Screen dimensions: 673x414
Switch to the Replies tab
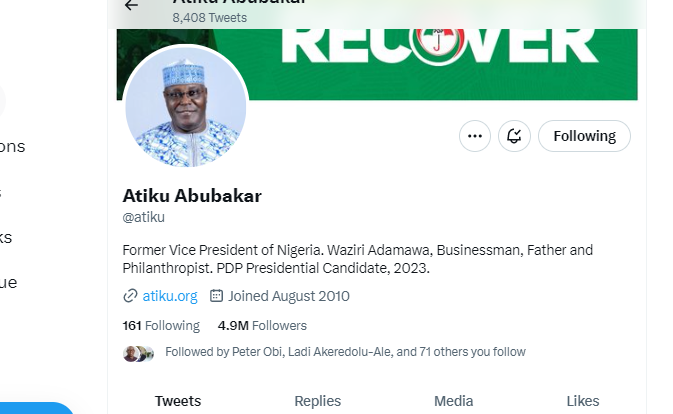[x=317, y=401]
